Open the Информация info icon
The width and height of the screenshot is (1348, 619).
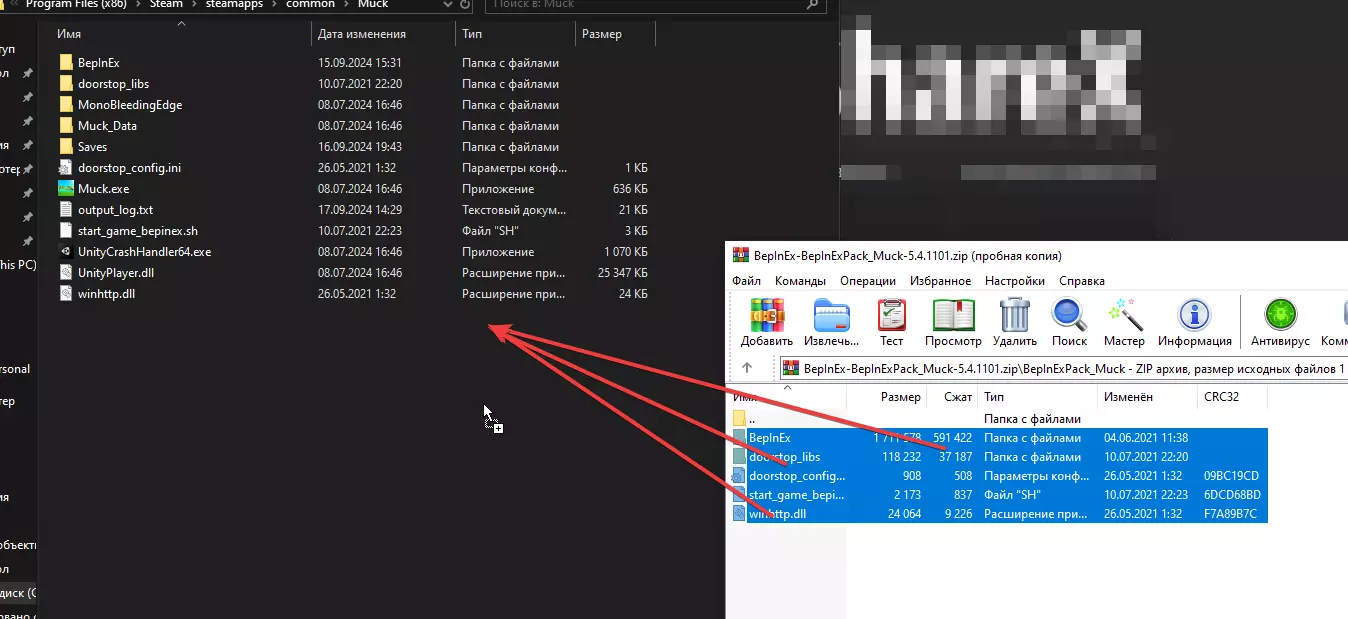tap(1194, 315)
